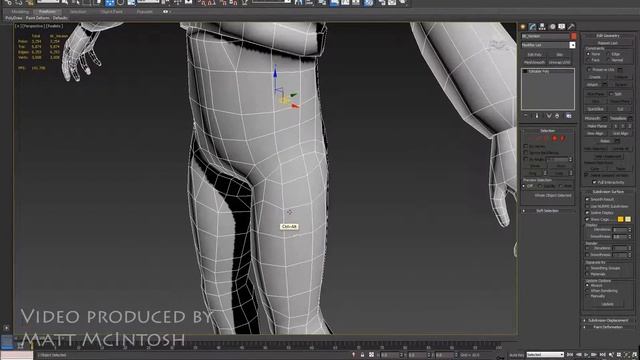Open Tessellate settings box
This screenshot has width=640, height=360.
click(630, 118)
